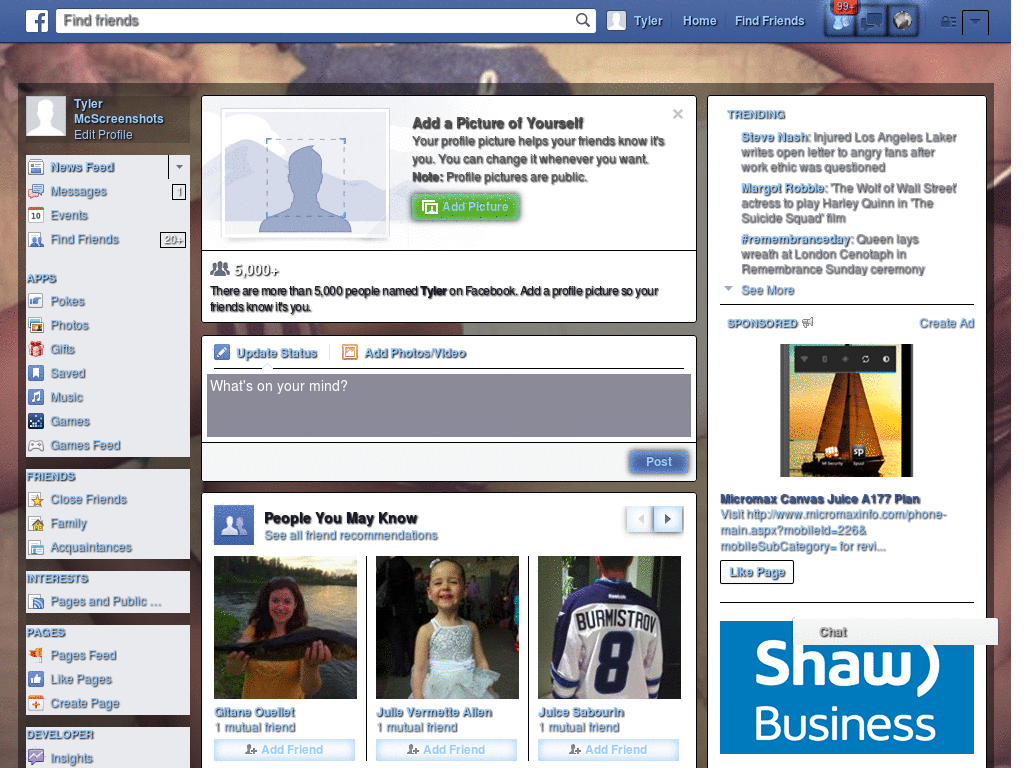Image resolution: width=1024 pixels, height=768 pixels.
Task: Click the Pokes icon
Action: click(x=36, y=301)
